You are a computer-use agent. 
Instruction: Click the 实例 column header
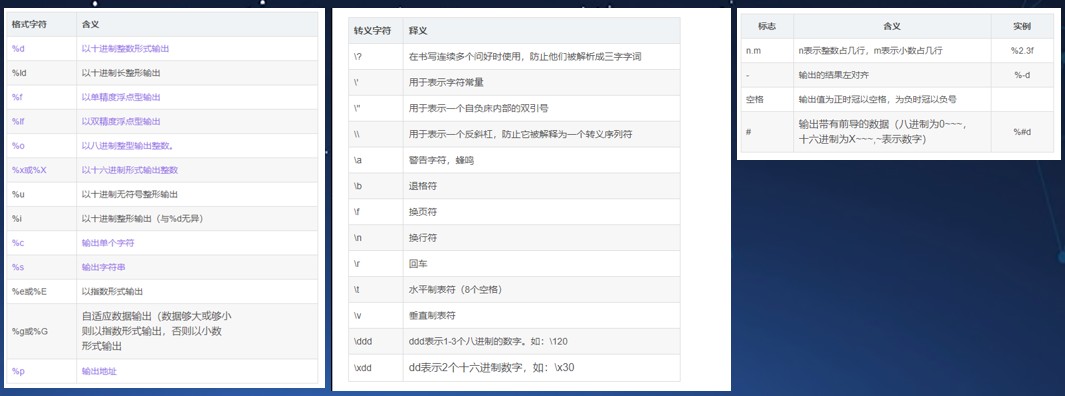tap(1022, 26)
